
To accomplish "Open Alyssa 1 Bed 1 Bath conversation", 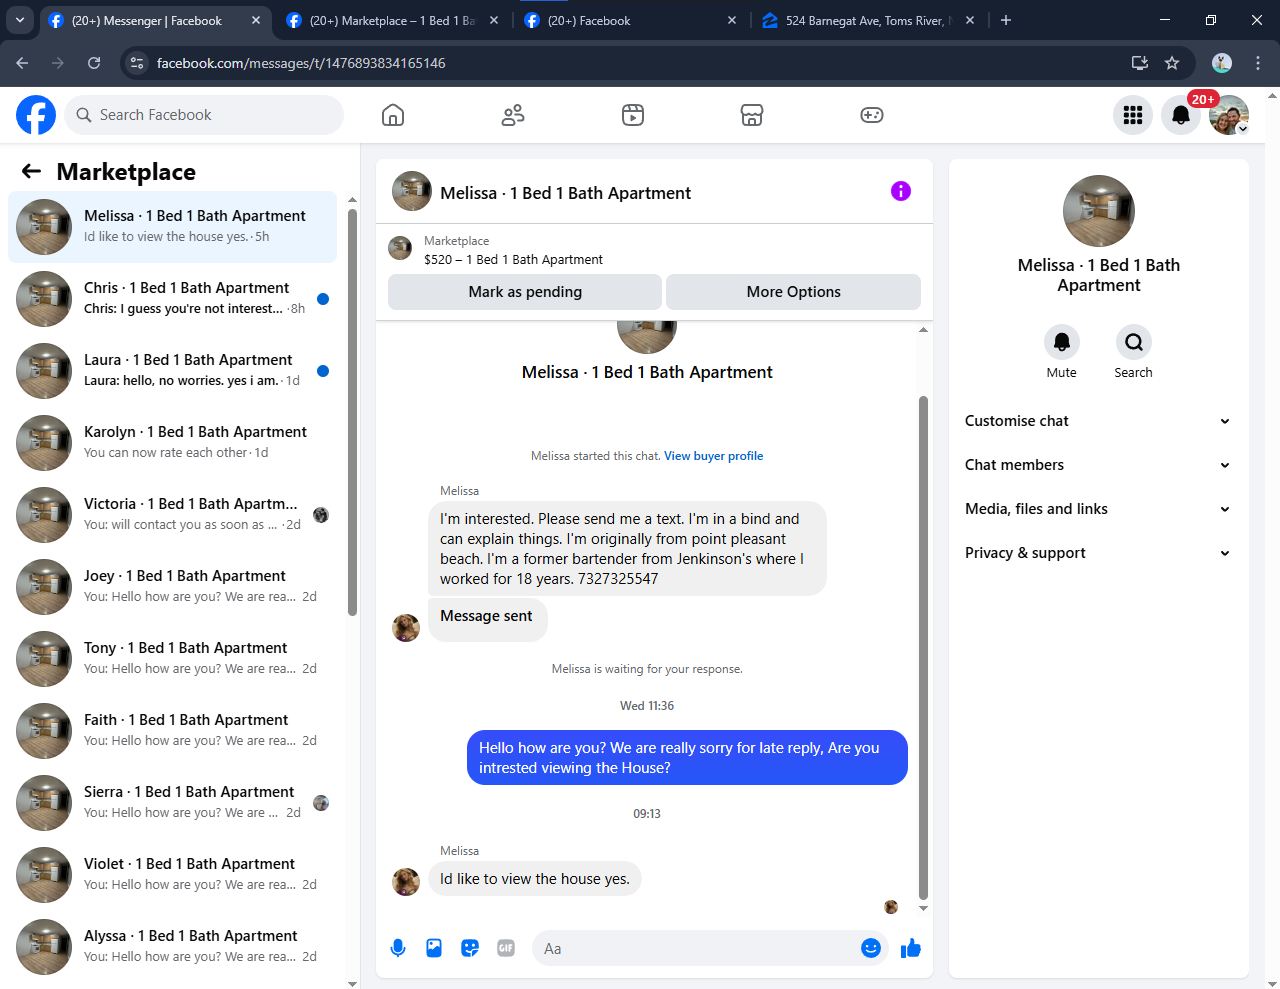I will 173,947.
